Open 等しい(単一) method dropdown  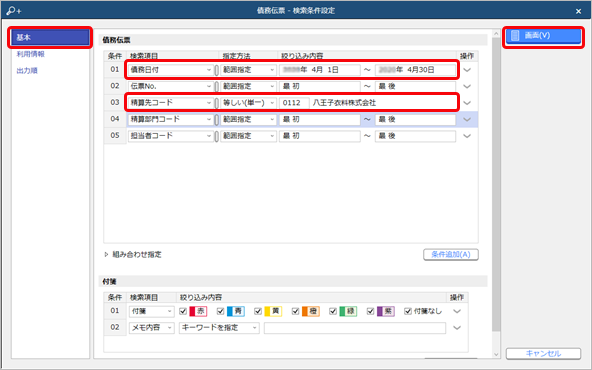(x=248, y=103)
